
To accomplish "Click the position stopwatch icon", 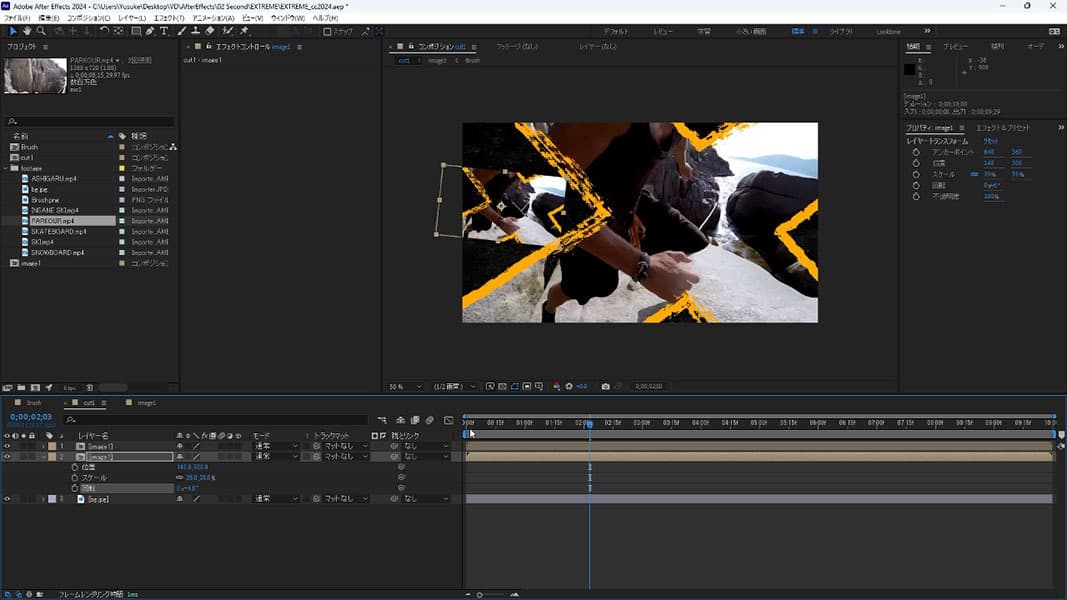I will click(74, 467).
